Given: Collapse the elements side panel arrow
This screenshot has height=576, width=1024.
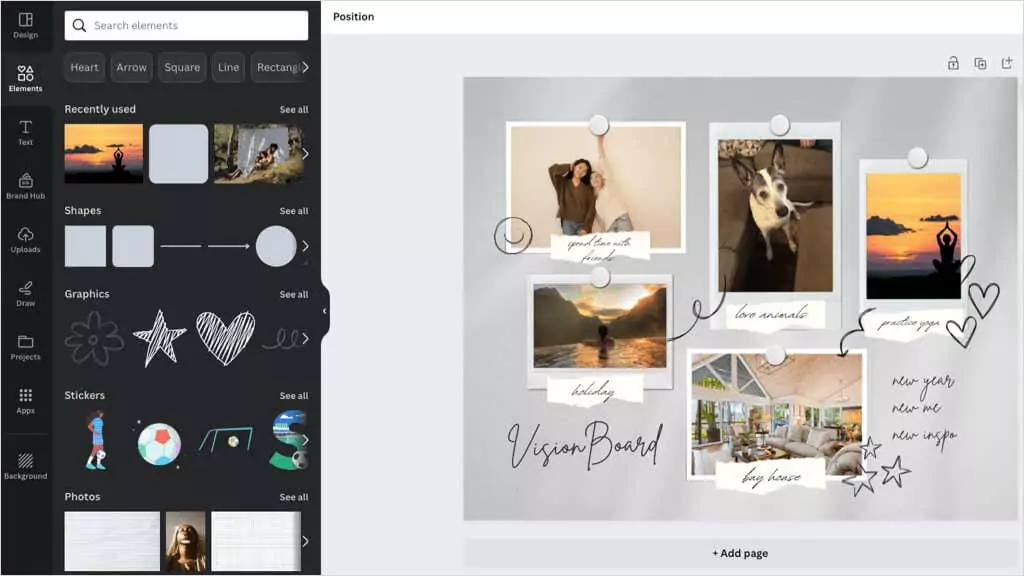Looking at the screenshot, I should tap(325, 311).
